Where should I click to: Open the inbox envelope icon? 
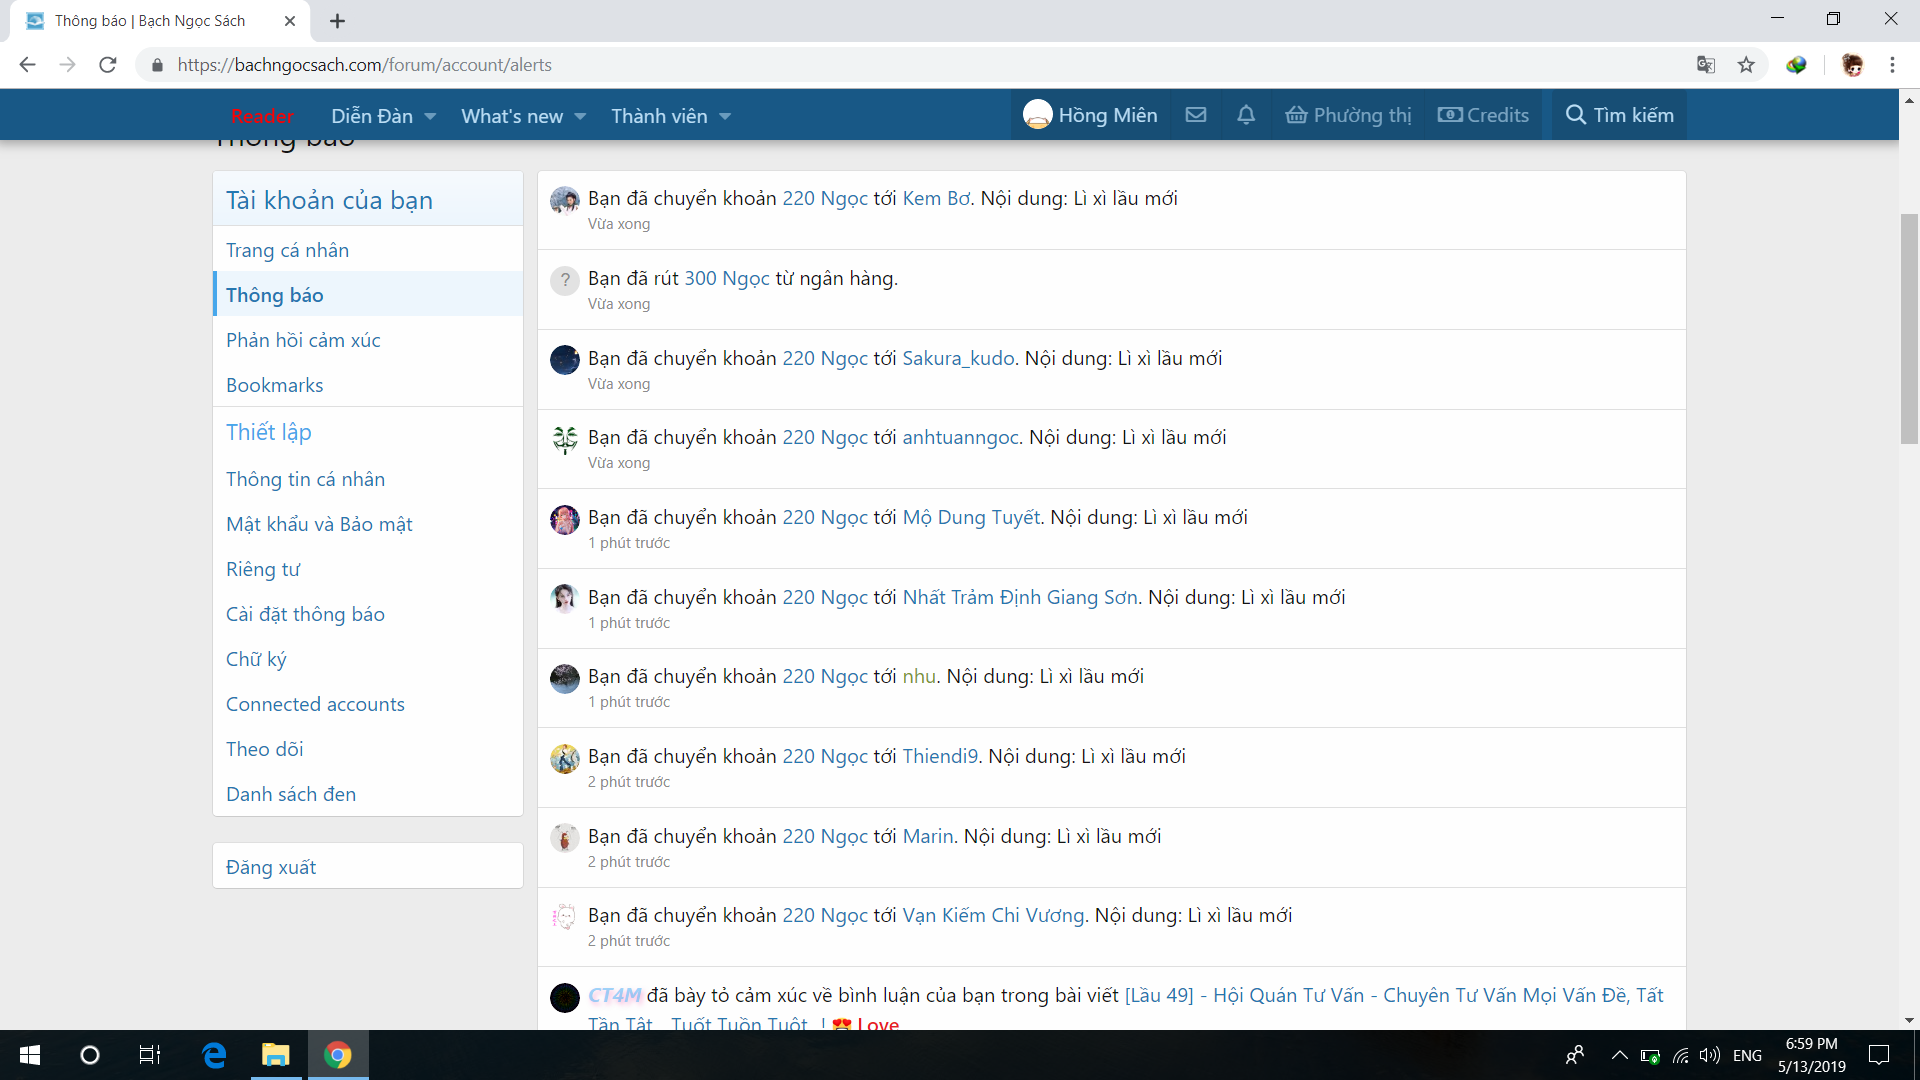coord(1195,115)
